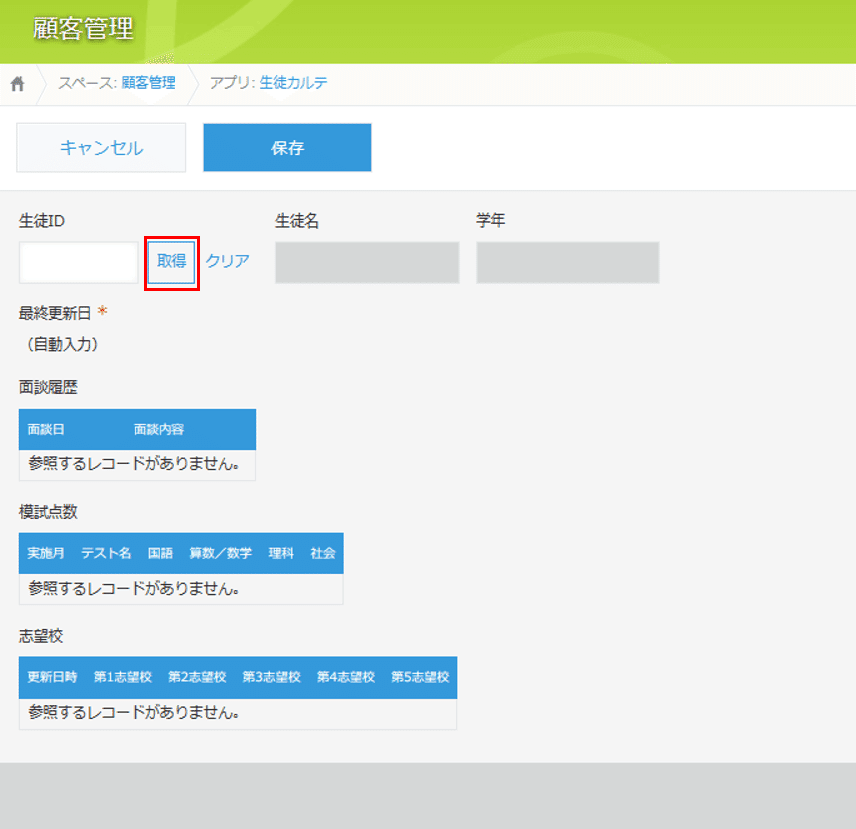Viewport: 856px width, 829px height.
Task: Select the テスト名 column header
Action: [x=106, y=553]
